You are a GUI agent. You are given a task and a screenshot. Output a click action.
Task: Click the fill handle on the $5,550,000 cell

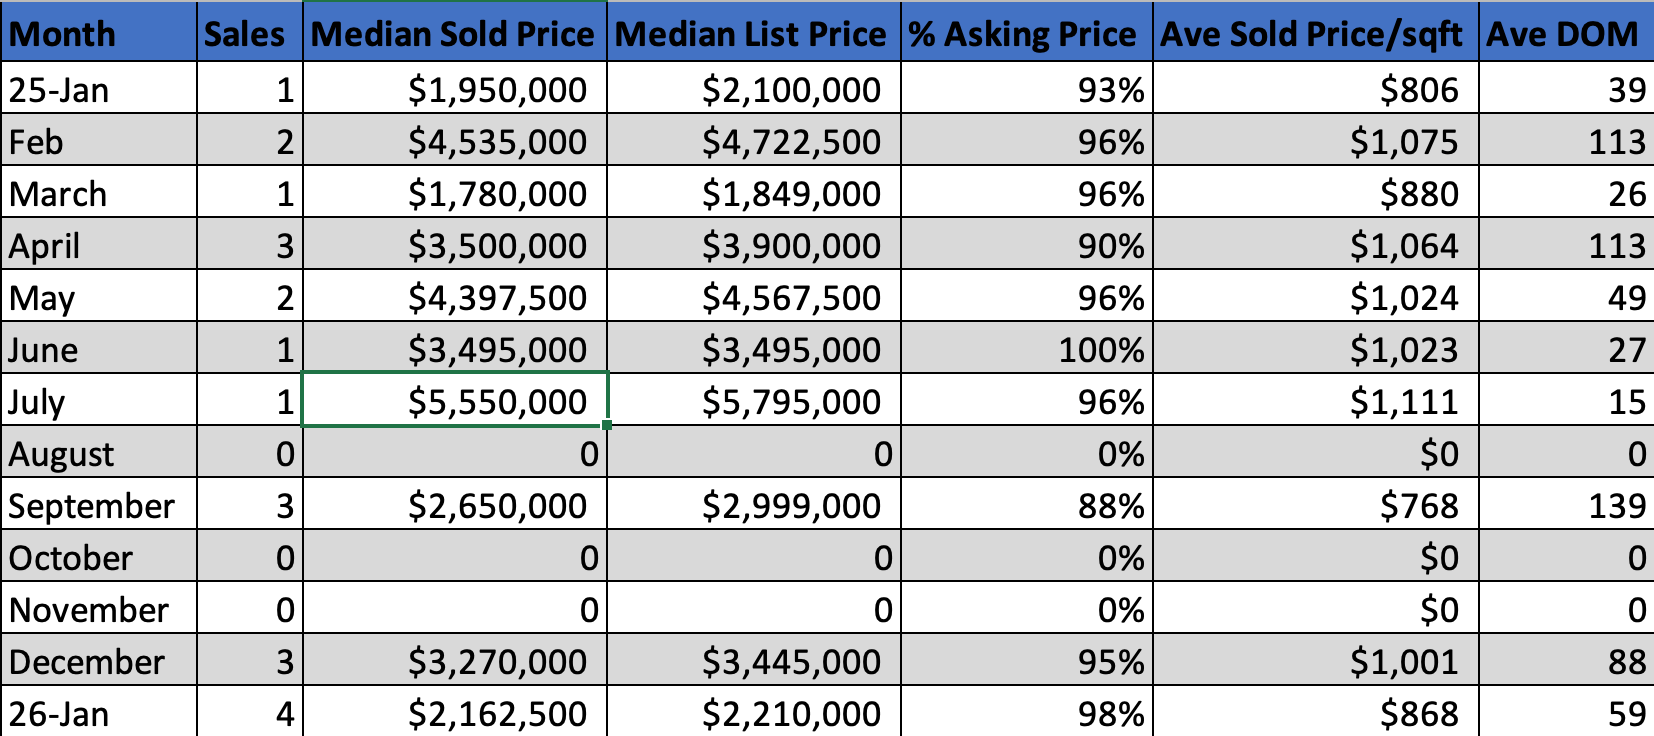[x=607, y=425]
